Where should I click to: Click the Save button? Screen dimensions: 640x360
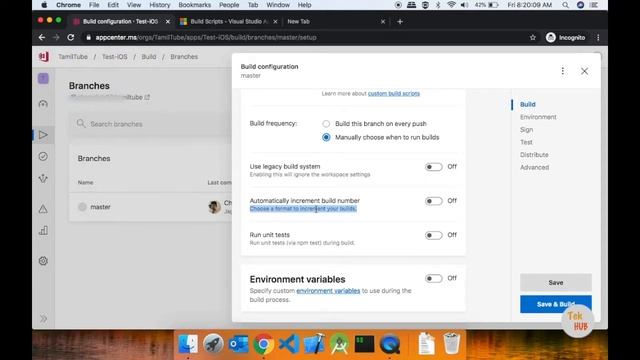556,282
